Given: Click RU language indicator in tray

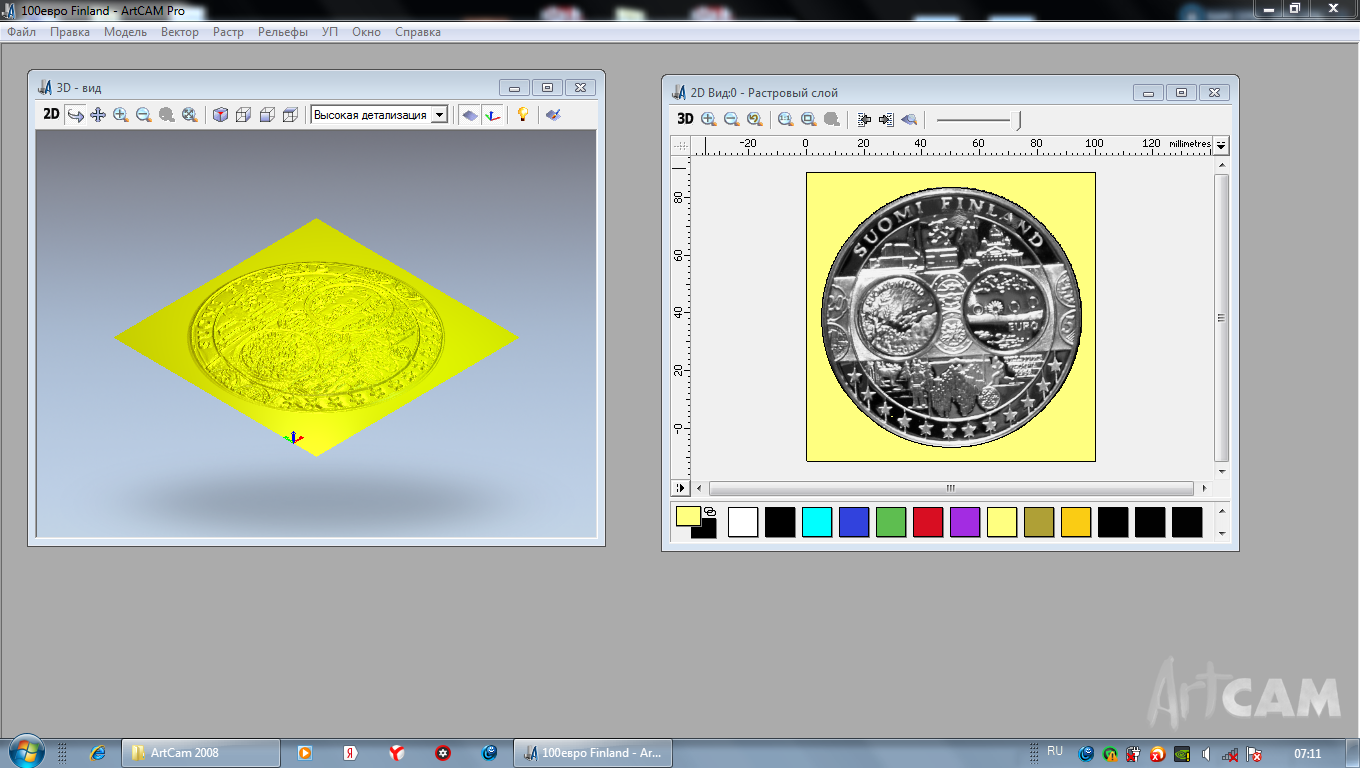Looking at the screenshot, I should tap(1055, 751).
